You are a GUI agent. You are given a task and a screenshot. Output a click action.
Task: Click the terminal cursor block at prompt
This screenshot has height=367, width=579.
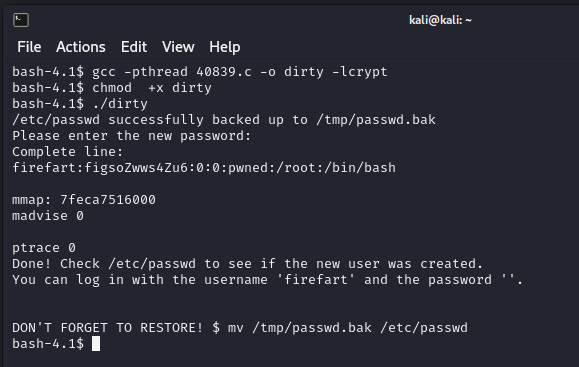(96, 344)
